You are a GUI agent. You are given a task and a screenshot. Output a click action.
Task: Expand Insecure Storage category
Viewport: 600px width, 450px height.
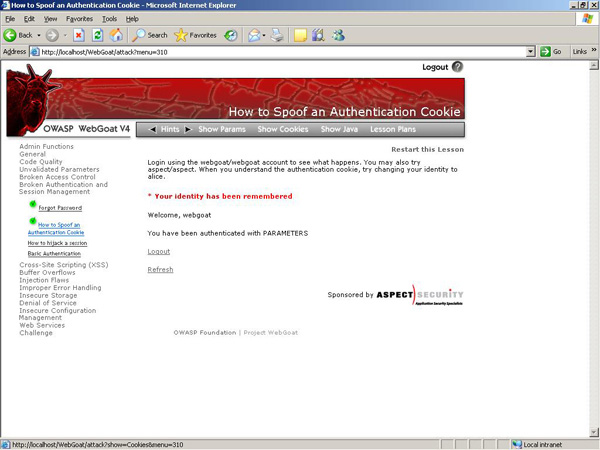click(x=48, y=295)
